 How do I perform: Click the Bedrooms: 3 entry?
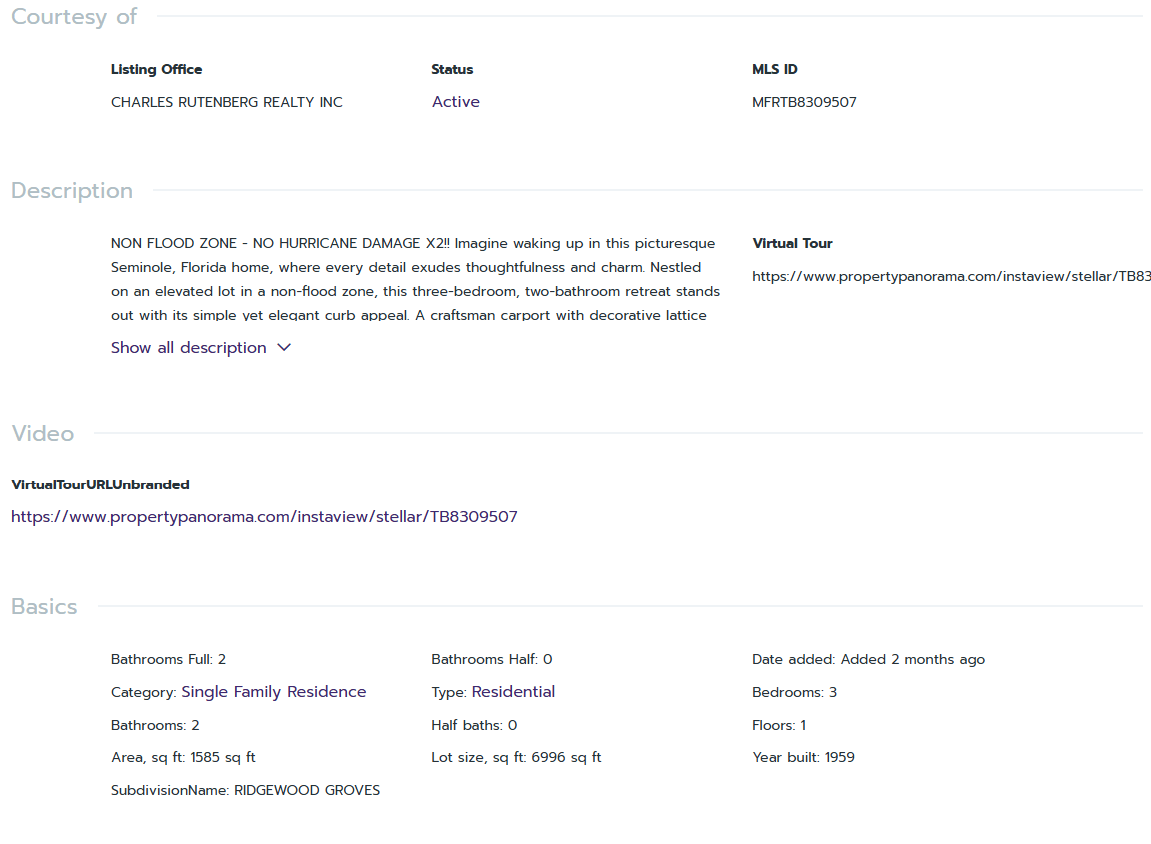794,692
